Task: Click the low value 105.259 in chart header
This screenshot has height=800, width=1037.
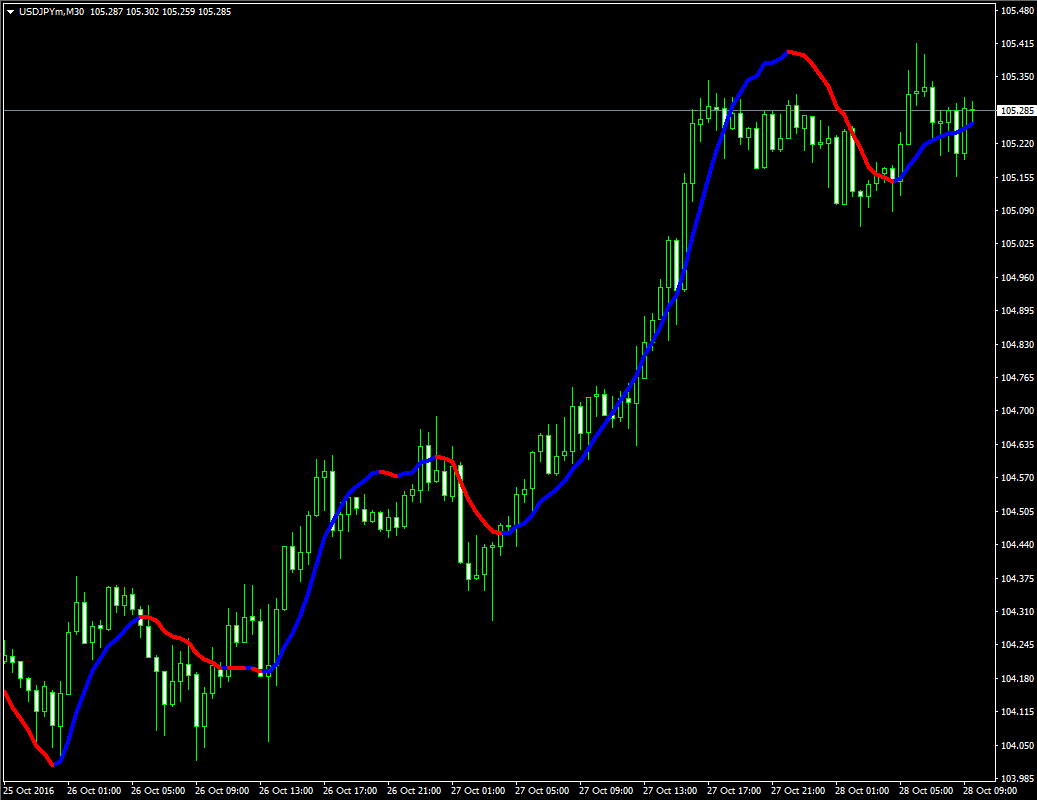Action: [179, 12]
